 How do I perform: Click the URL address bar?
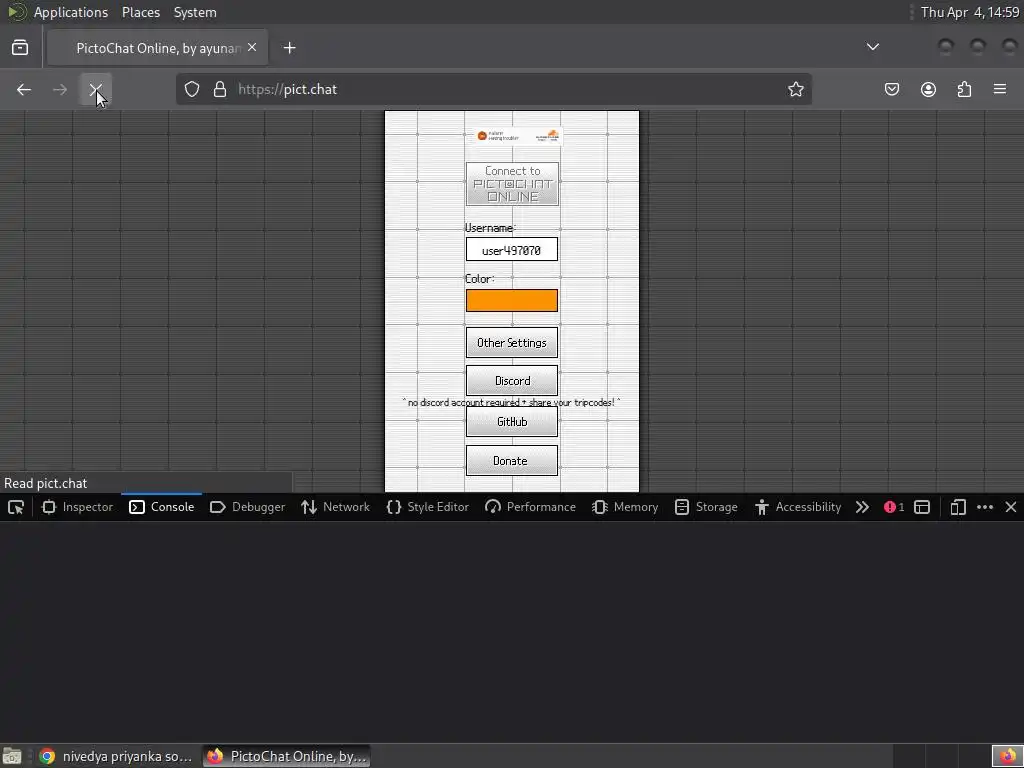click(x=494, y=89)
